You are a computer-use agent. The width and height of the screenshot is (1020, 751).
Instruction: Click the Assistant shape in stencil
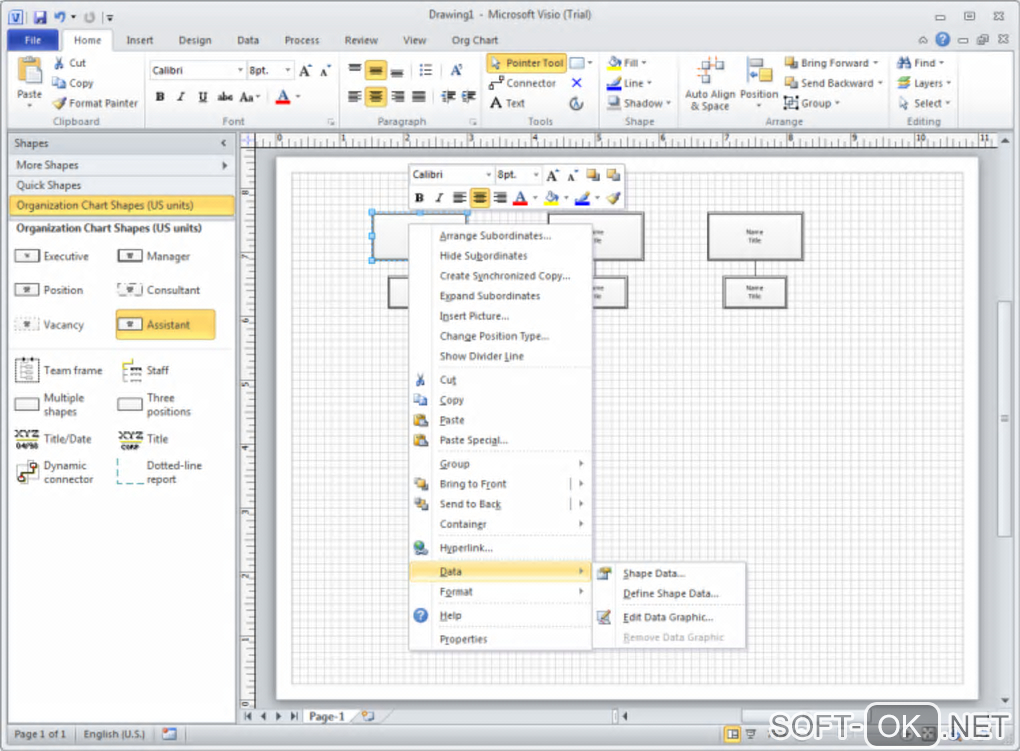tap(166, 324)
